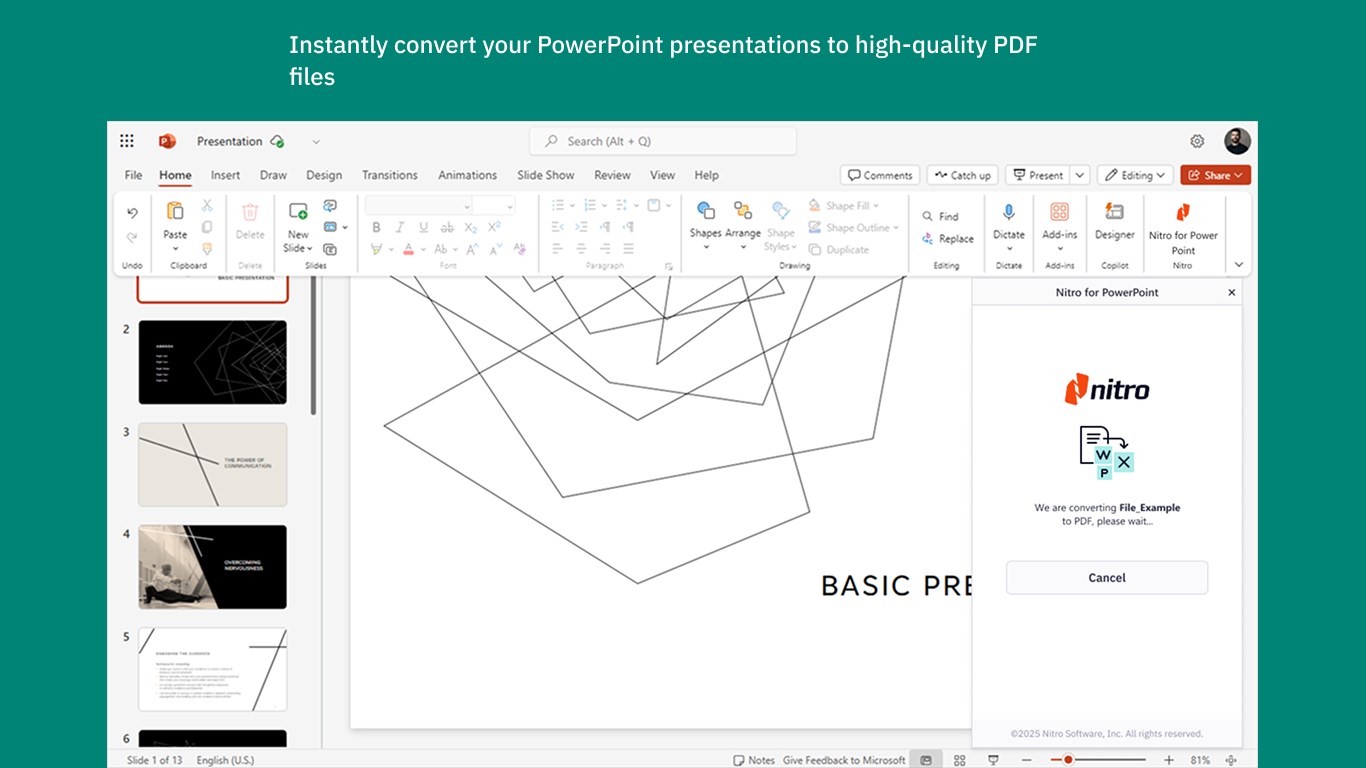
Task: Select slide 3 thumbnail, Power of Communication
Action: pos(212,464)
